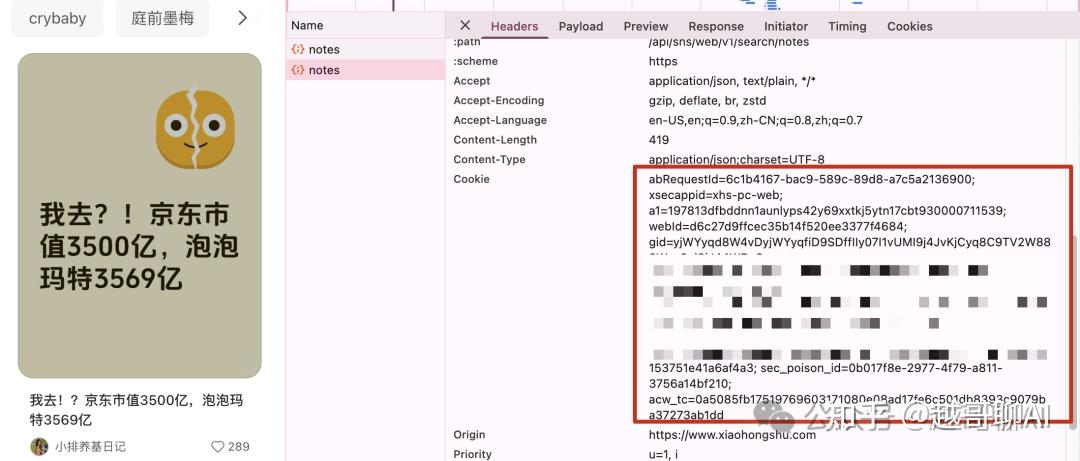Open the 京东市值3500亿 note card image
Screen dimensions: 1080x461
pos(140,216)
